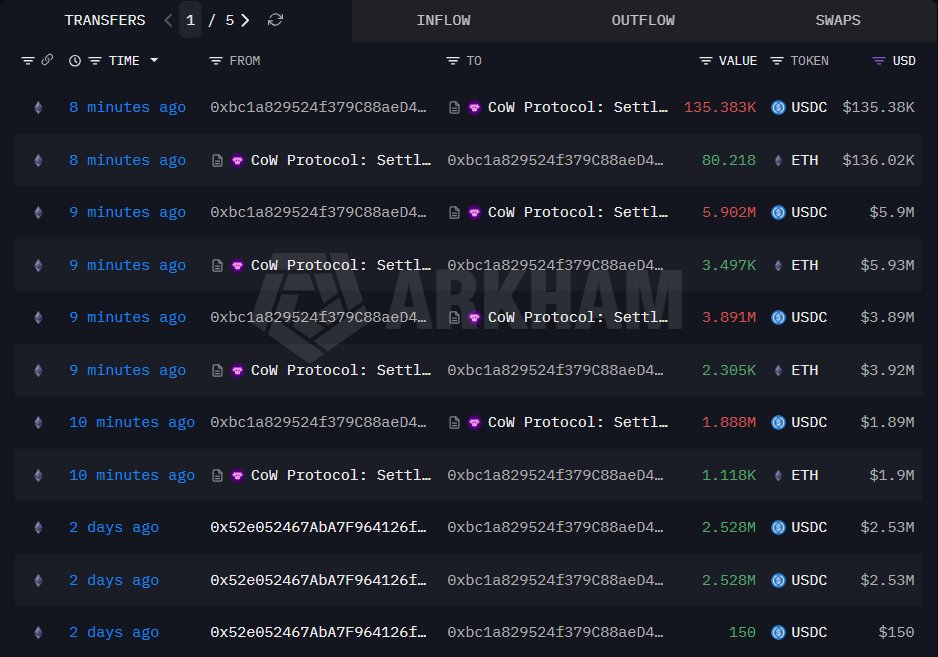Open sender 0x52e052467AbA7F964126f… in 150 USDC row
938x657 pixels.
tap(318, 632)
